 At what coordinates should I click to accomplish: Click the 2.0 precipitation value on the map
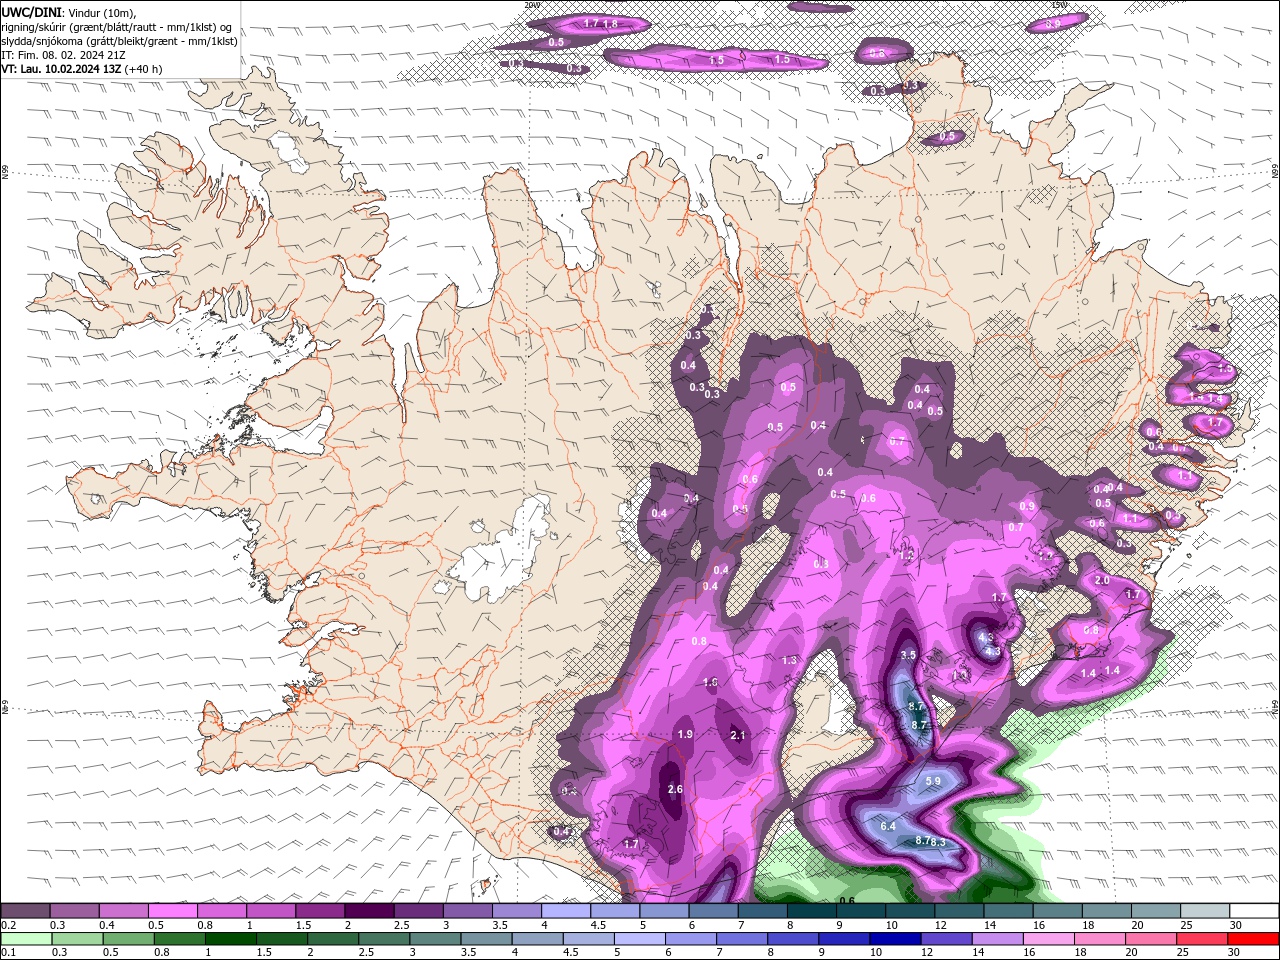1102,581
